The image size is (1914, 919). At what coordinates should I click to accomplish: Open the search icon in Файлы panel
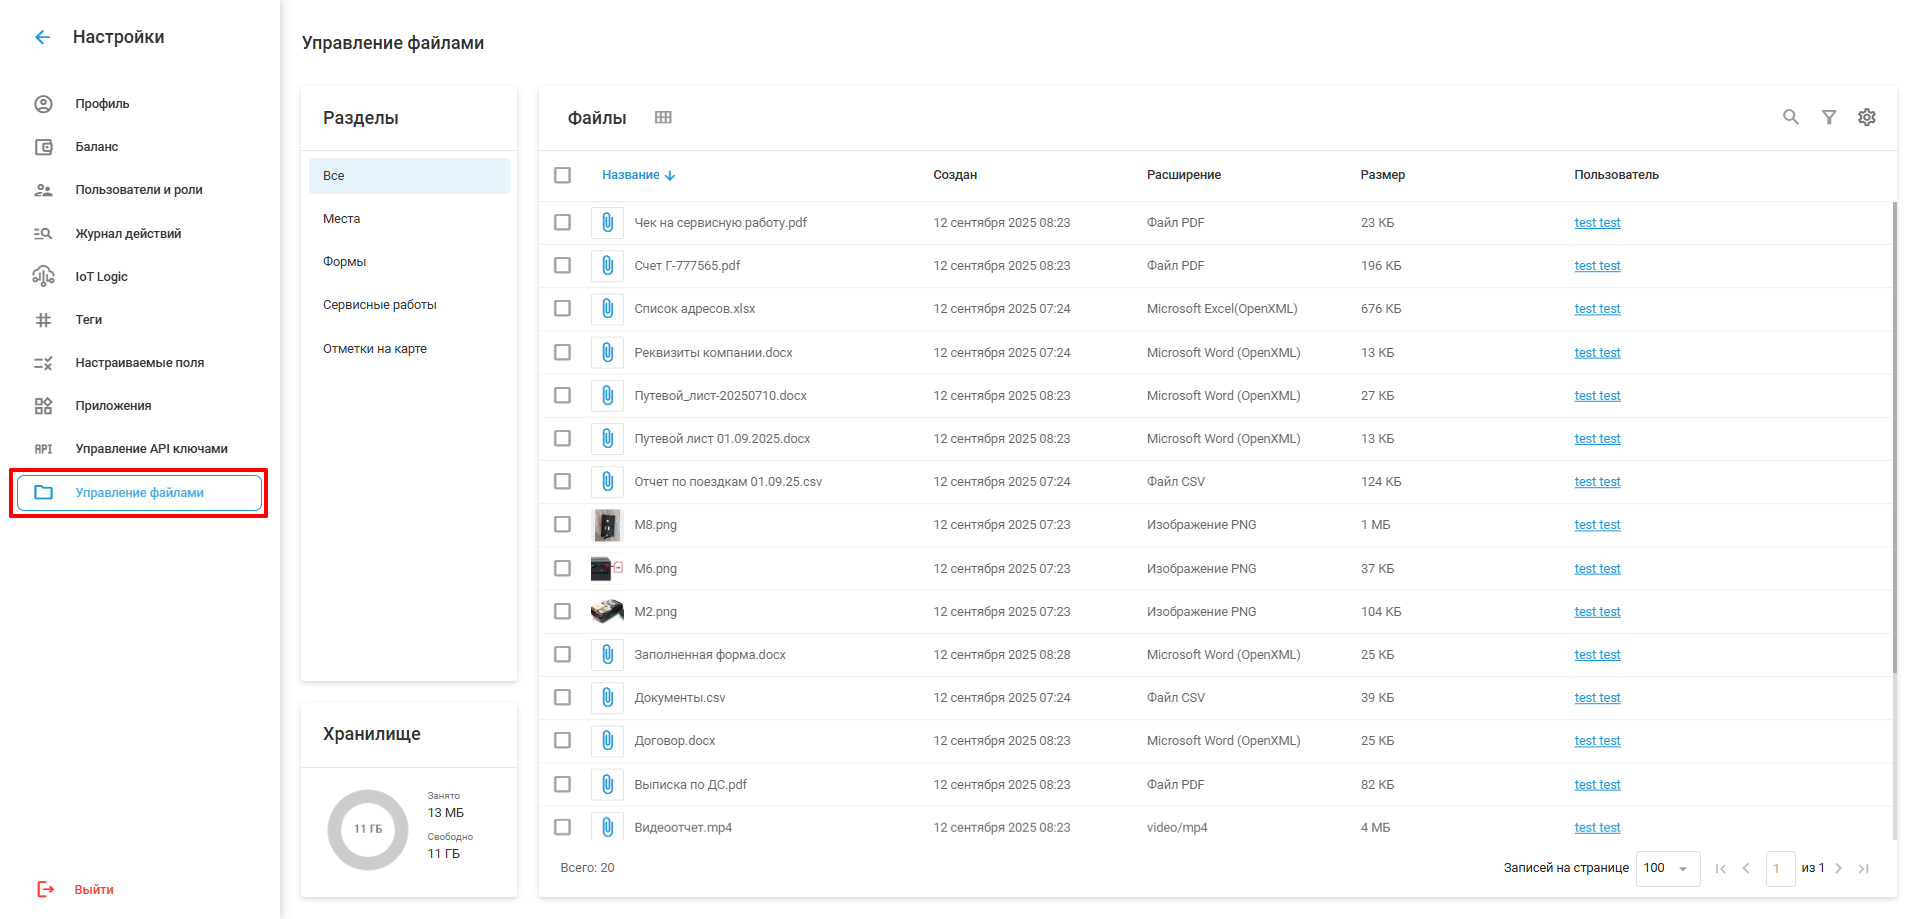pyautogui.click(x=1790, y=117)
